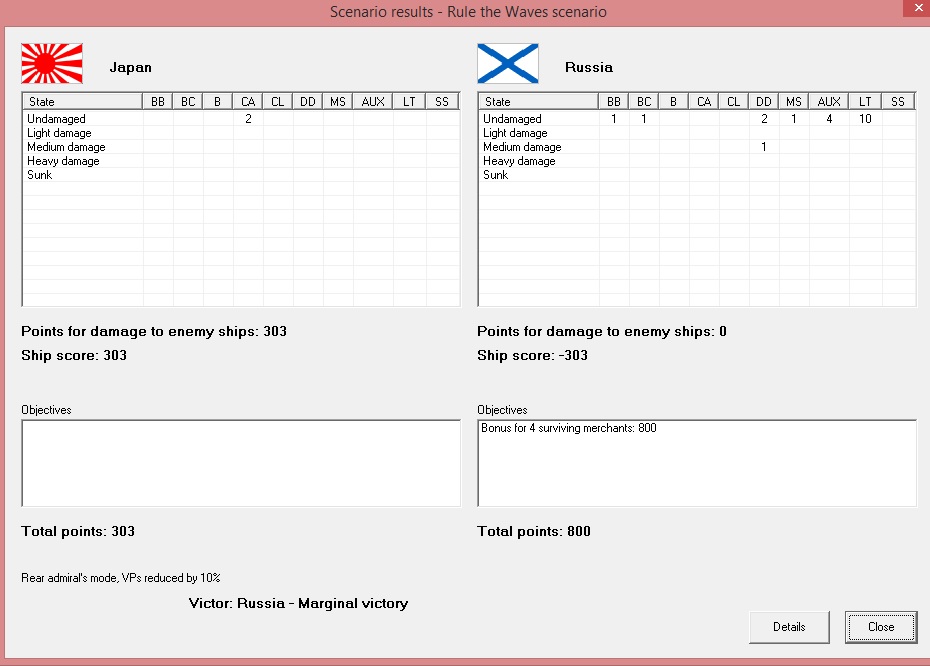Viewport: 930px width, 666px height.
Task: Click Russia's undamaged AUX count of 4
Action: (x=829, y=119)
